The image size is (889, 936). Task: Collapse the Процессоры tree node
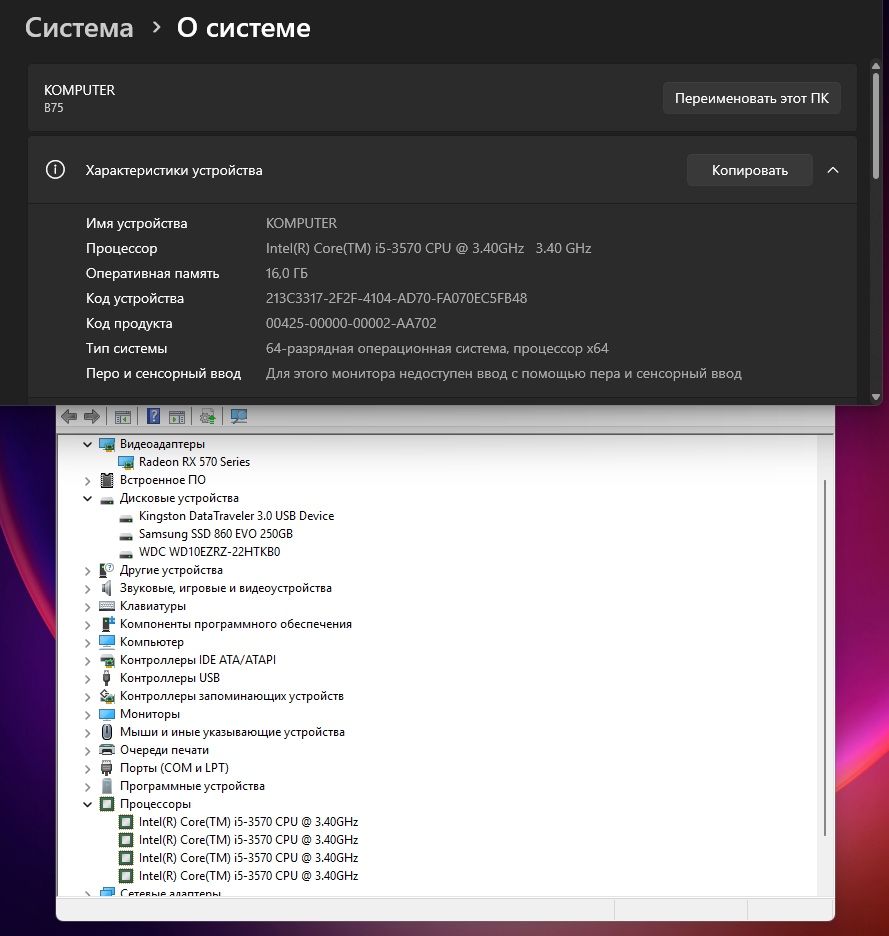point(88,805)
